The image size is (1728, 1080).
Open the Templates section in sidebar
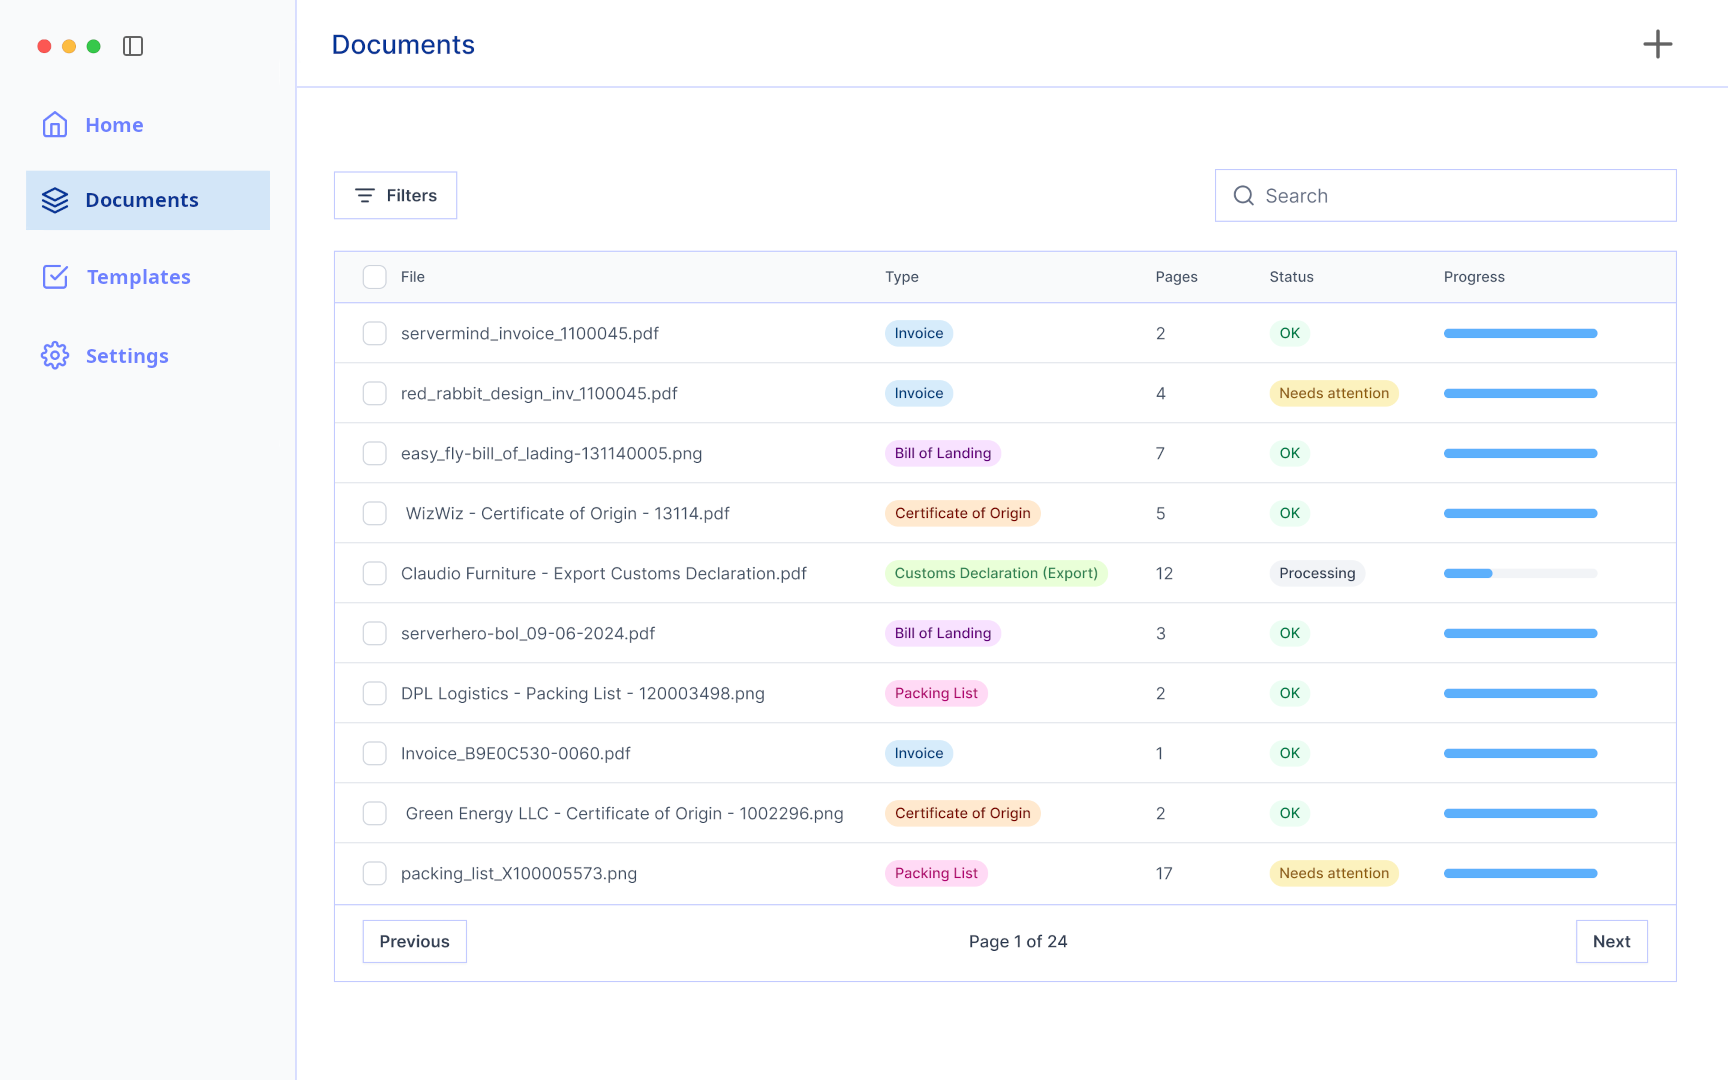138,277
